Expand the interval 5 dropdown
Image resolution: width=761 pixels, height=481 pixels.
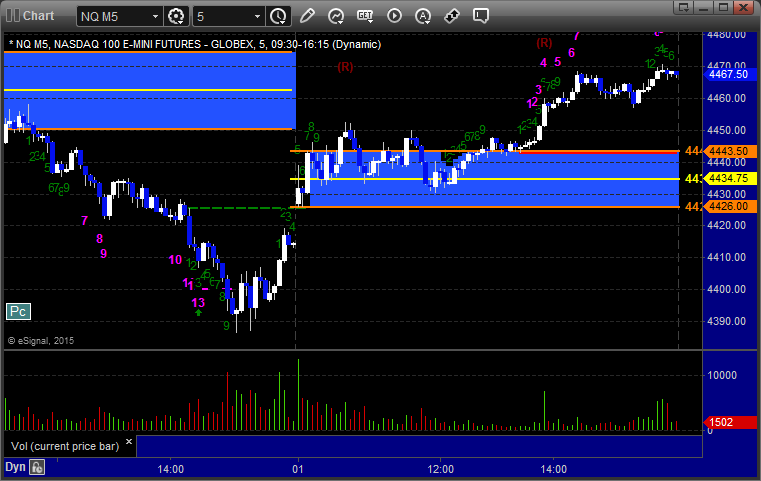(x=257, y=17)
